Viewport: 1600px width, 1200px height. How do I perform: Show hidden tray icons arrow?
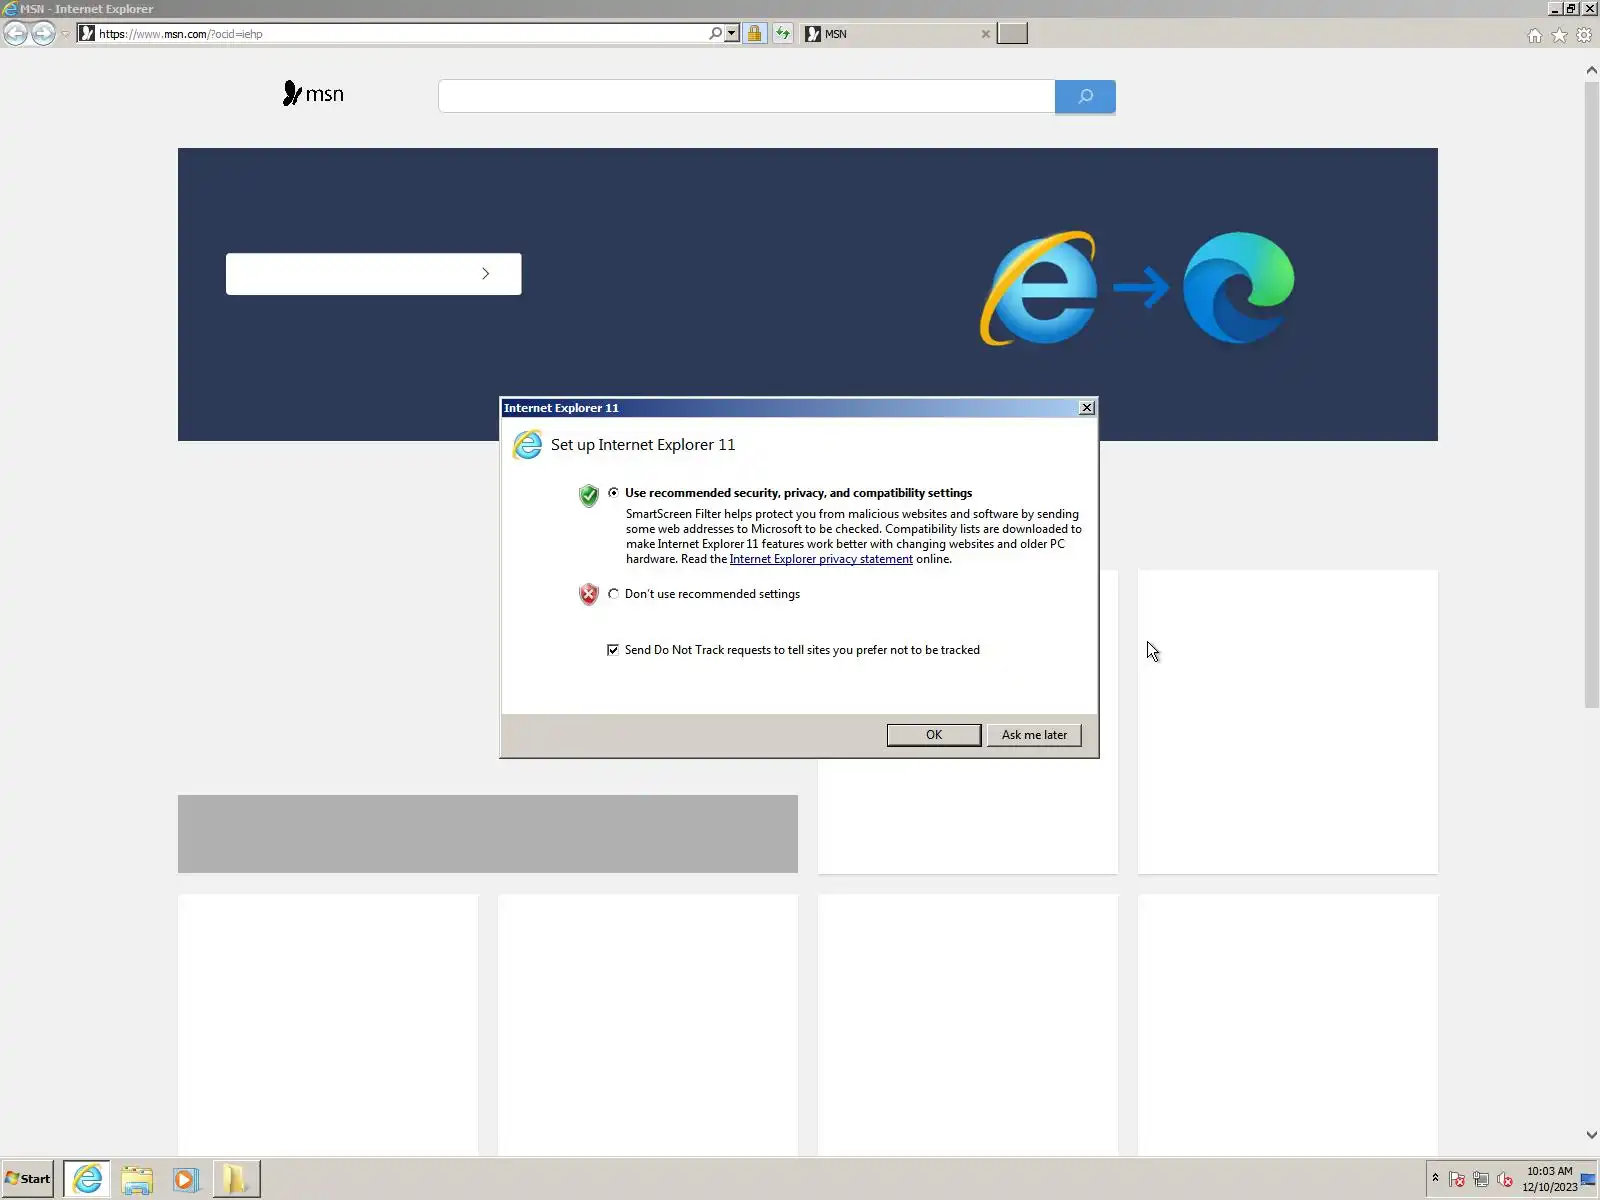[x=1435, y=1178]
